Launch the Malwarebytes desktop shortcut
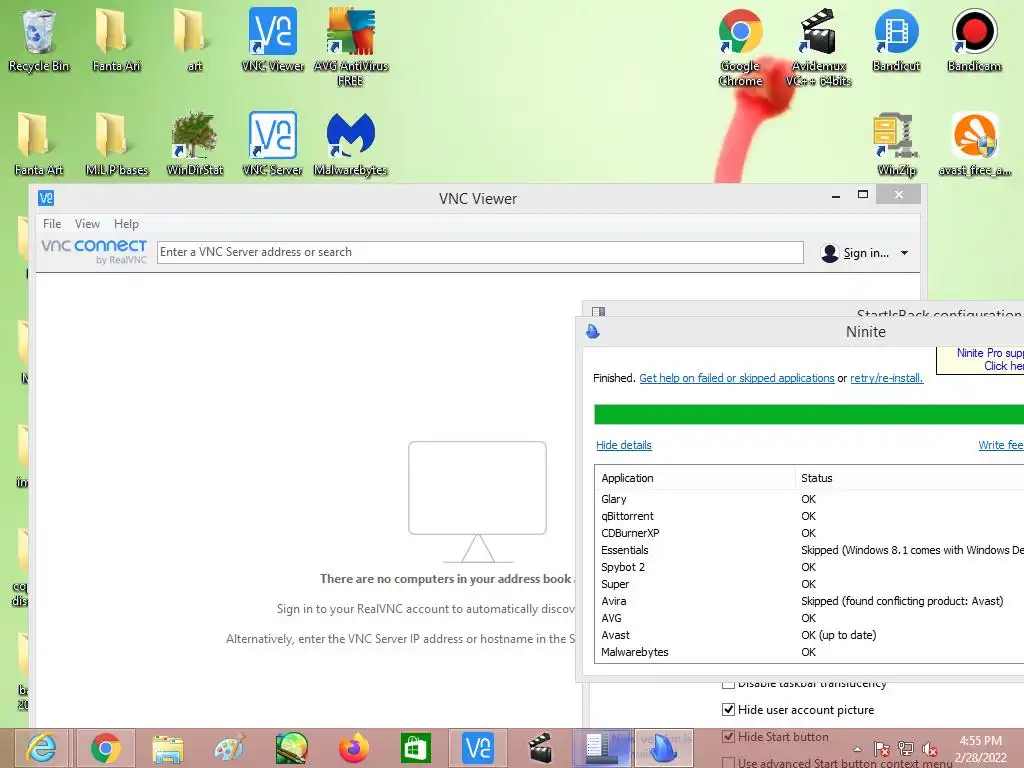Viewport: 1024px width, 768px height. 351,144
